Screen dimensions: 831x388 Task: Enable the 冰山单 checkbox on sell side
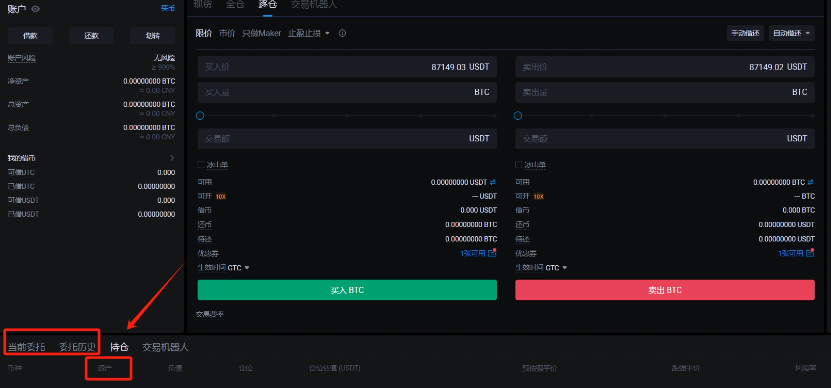(519, 165)
